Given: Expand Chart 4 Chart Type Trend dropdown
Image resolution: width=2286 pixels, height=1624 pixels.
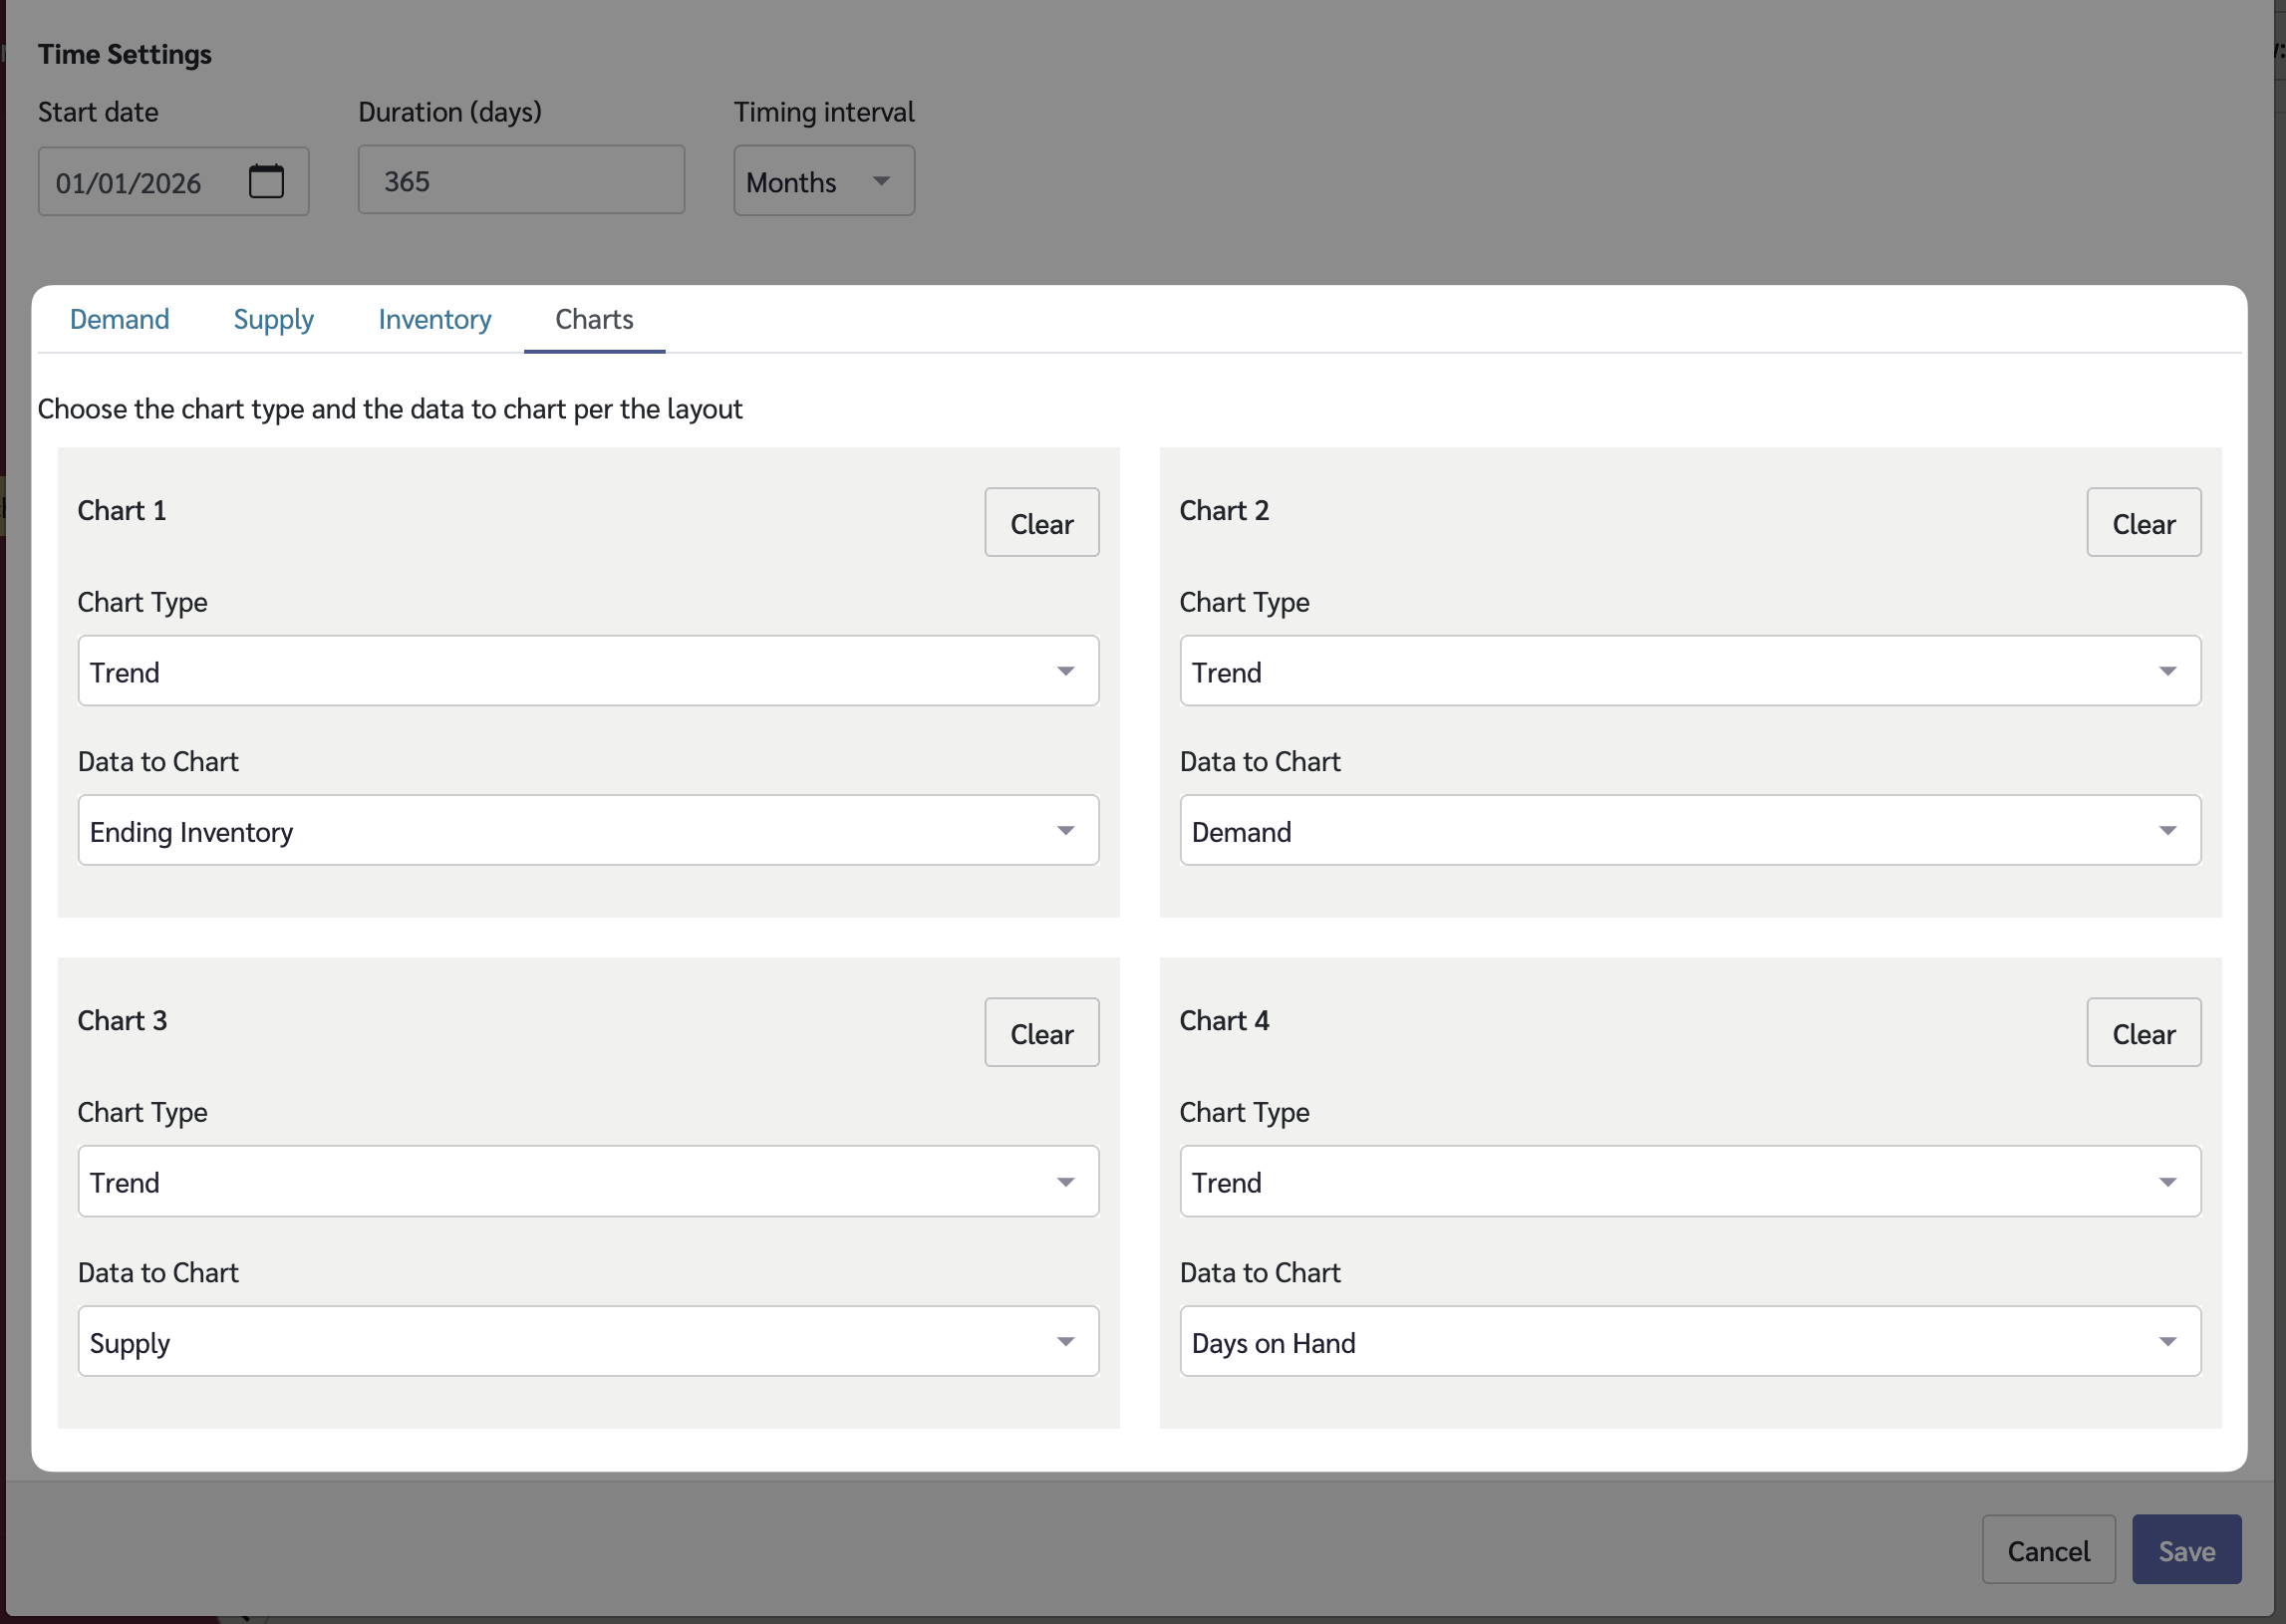Looking at the screenshot, I should (1689, 1182).
